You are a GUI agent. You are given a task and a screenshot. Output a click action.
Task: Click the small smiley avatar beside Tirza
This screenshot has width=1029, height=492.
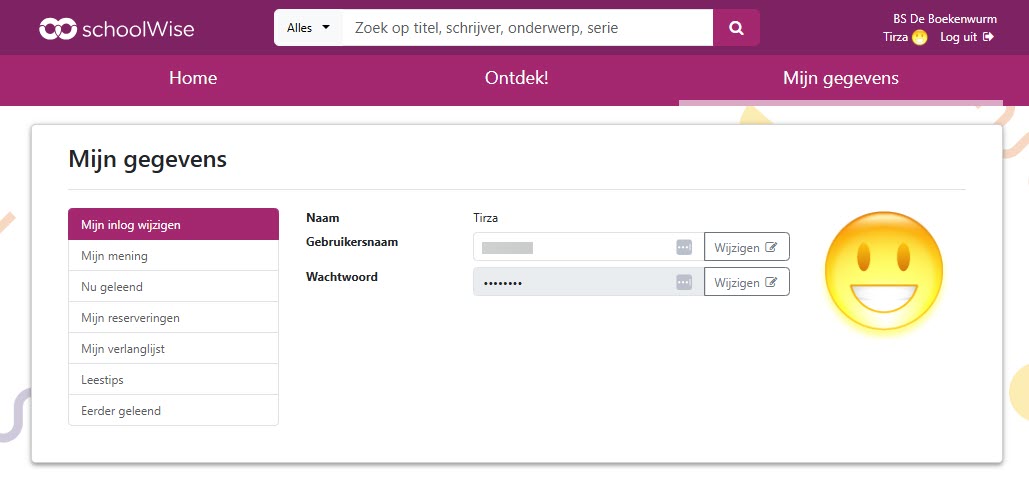point(919,37)
